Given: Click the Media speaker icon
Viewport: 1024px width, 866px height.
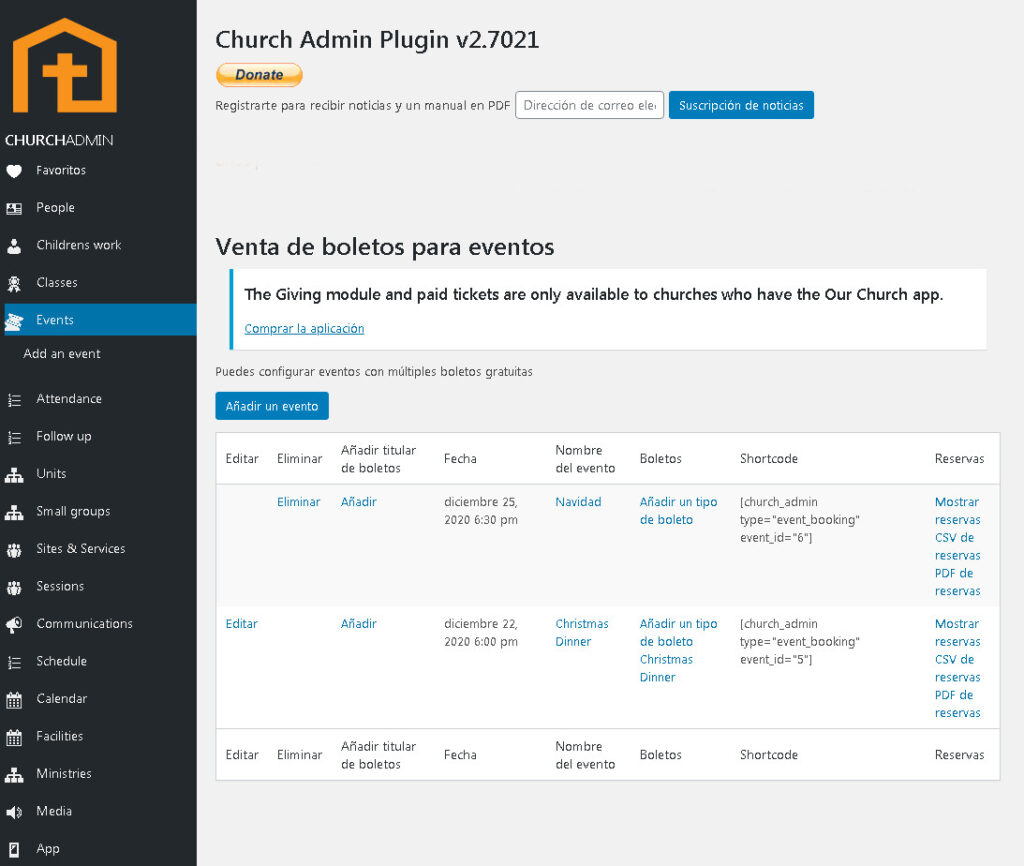Looking at the screenshot, I should 14,812.
